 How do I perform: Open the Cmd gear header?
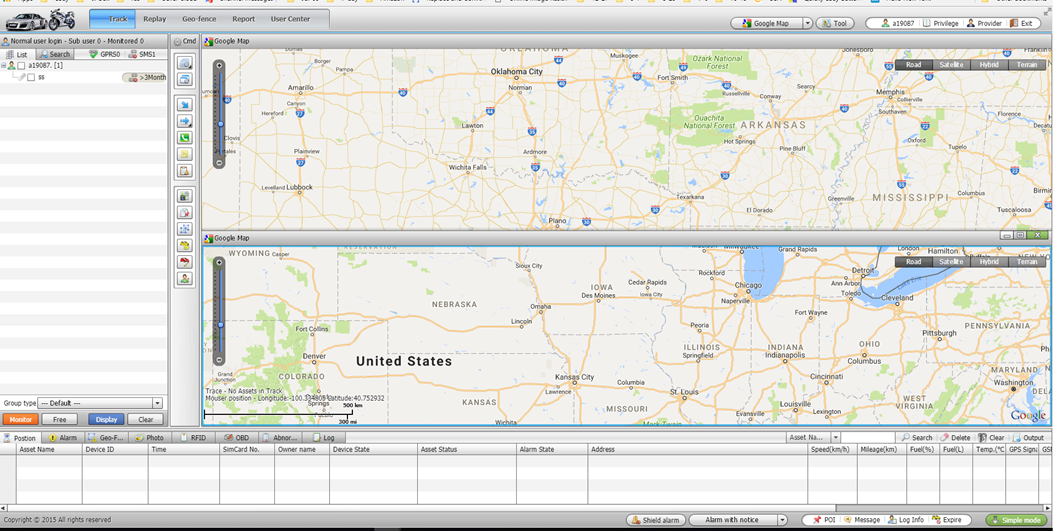[x=185, y=41]
